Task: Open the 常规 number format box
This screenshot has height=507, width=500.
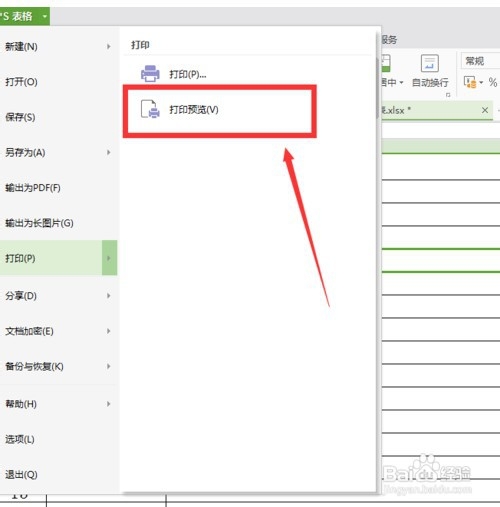Action: [x=480, y=61]
